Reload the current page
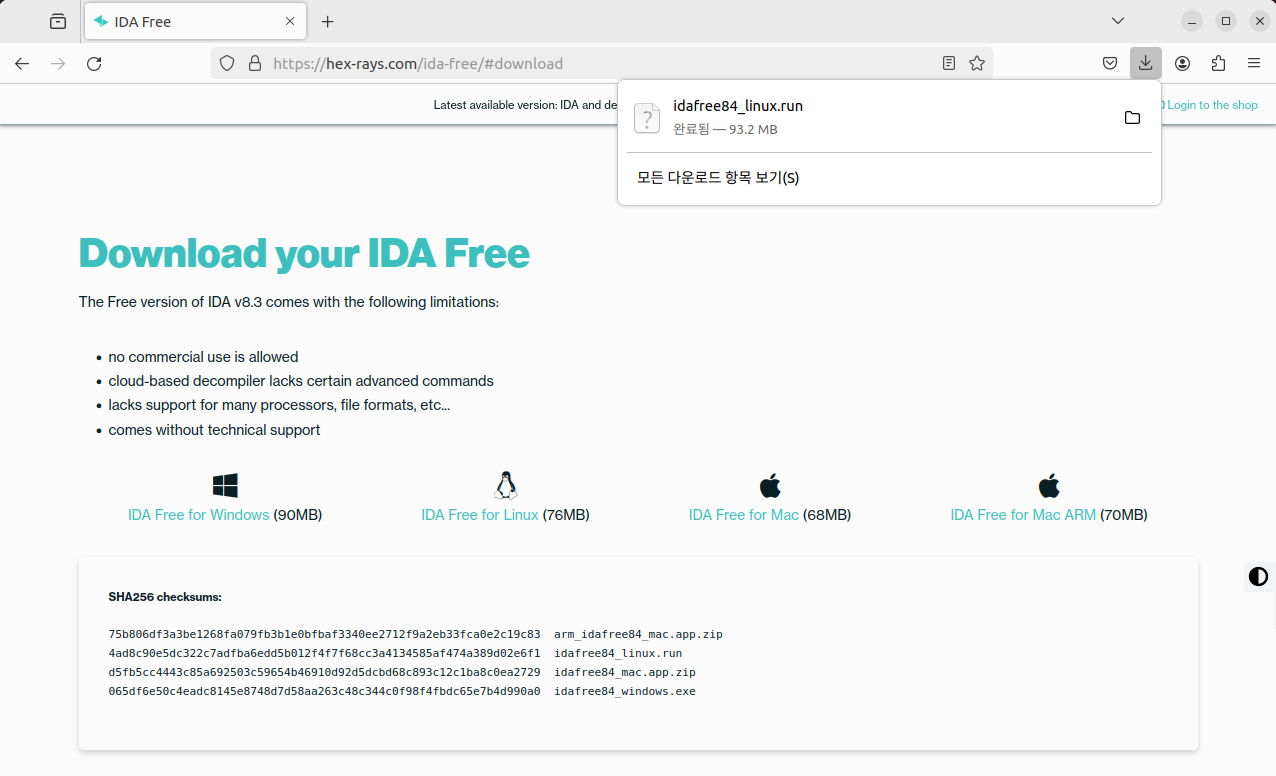The height and width of the screenshot is (776, 1276). pyautogui.click(x=94, y=63)
